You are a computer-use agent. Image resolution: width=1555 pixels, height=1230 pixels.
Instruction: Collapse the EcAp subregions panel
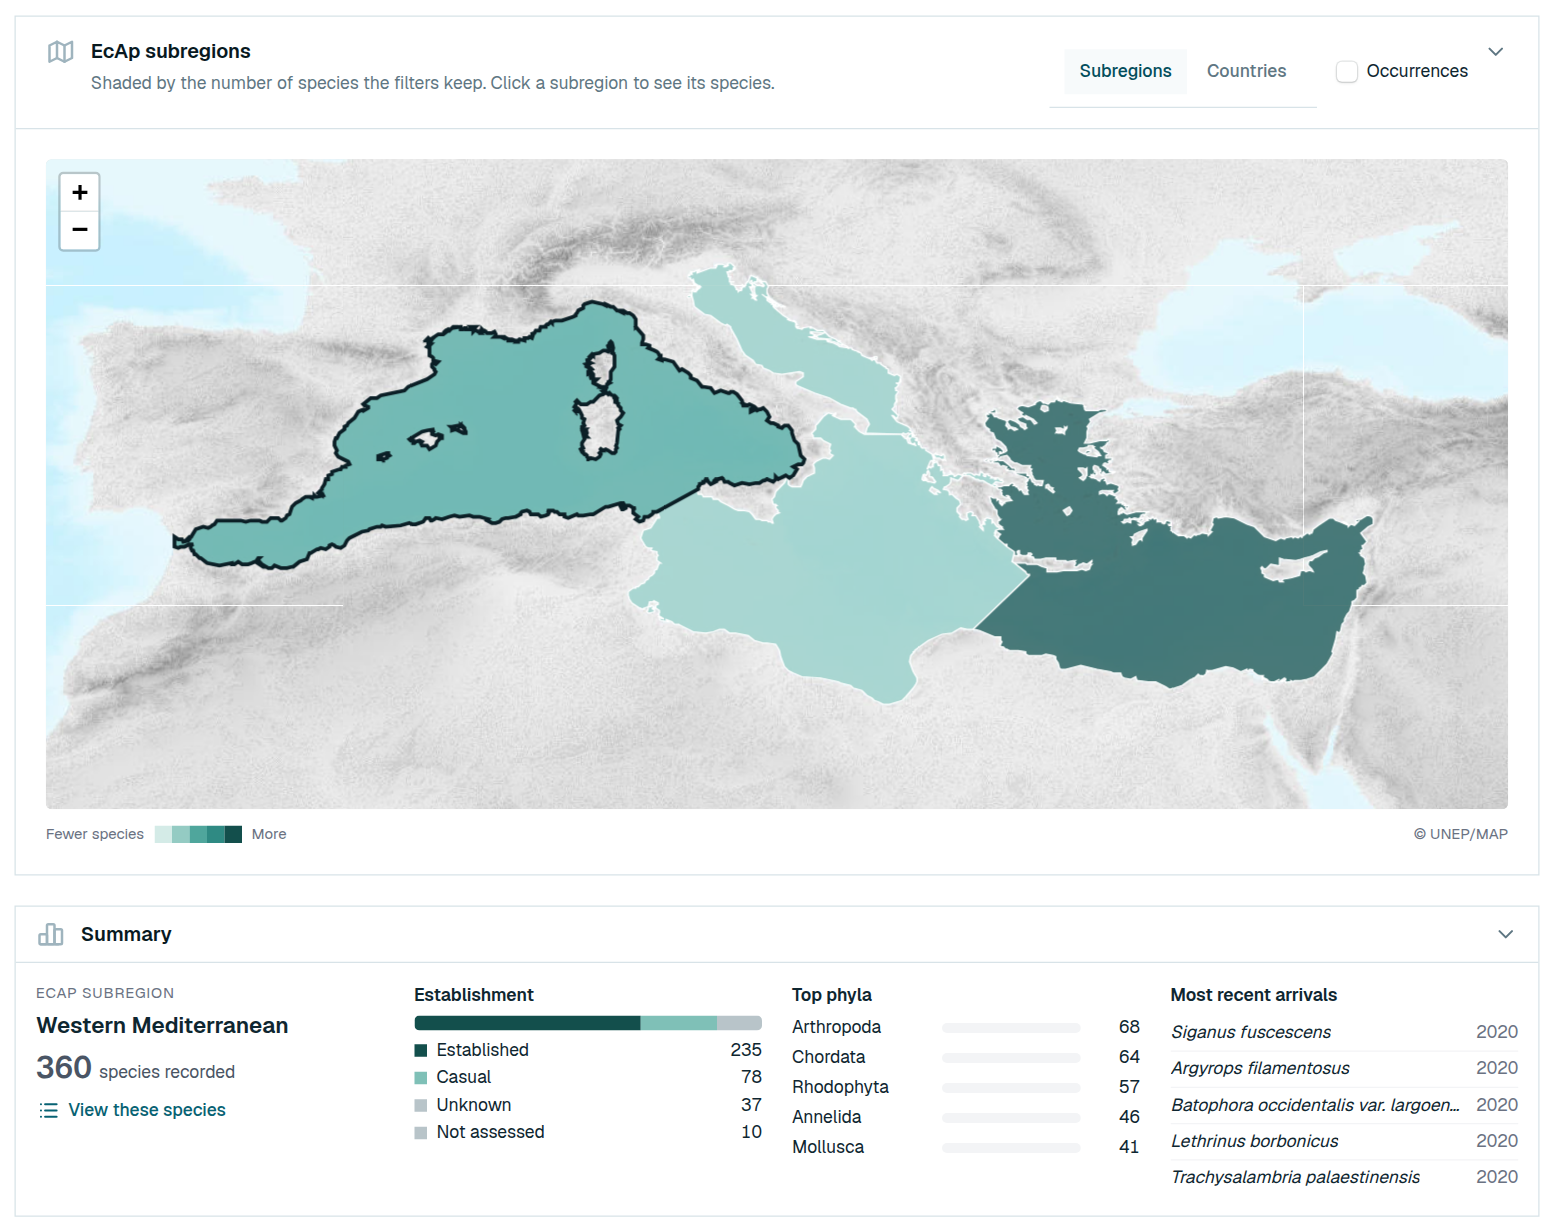pyautogui.click(x=1496, y=52)
